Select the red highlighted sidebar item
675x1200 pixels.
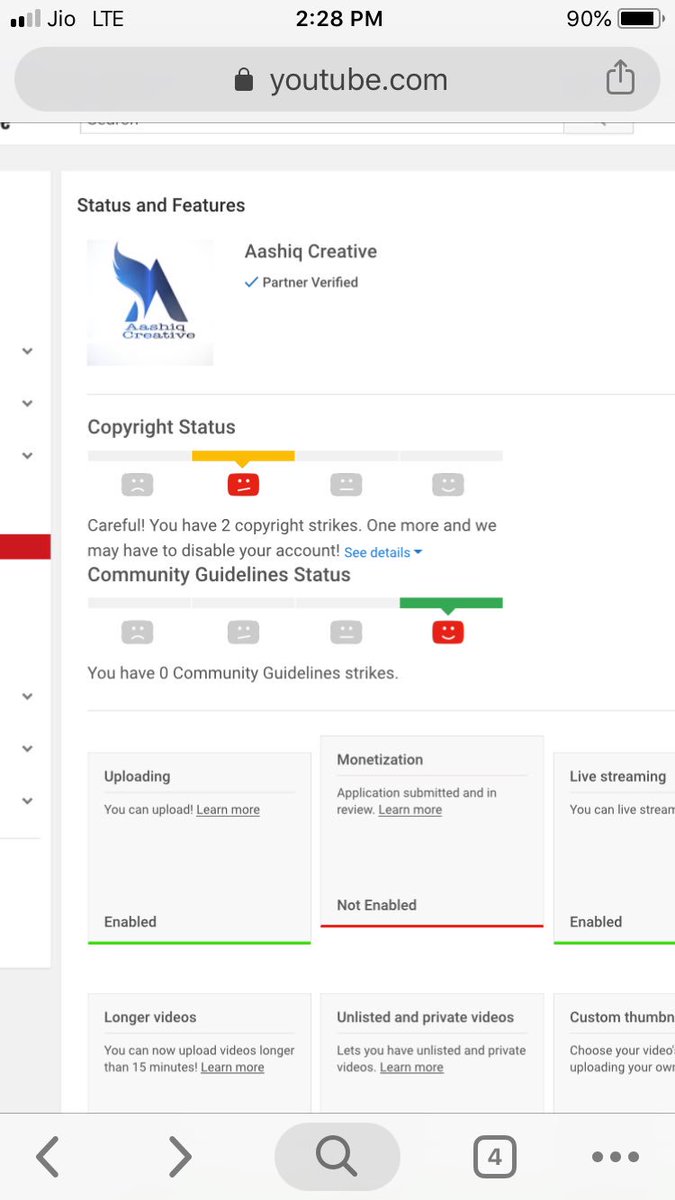[25, 546]
